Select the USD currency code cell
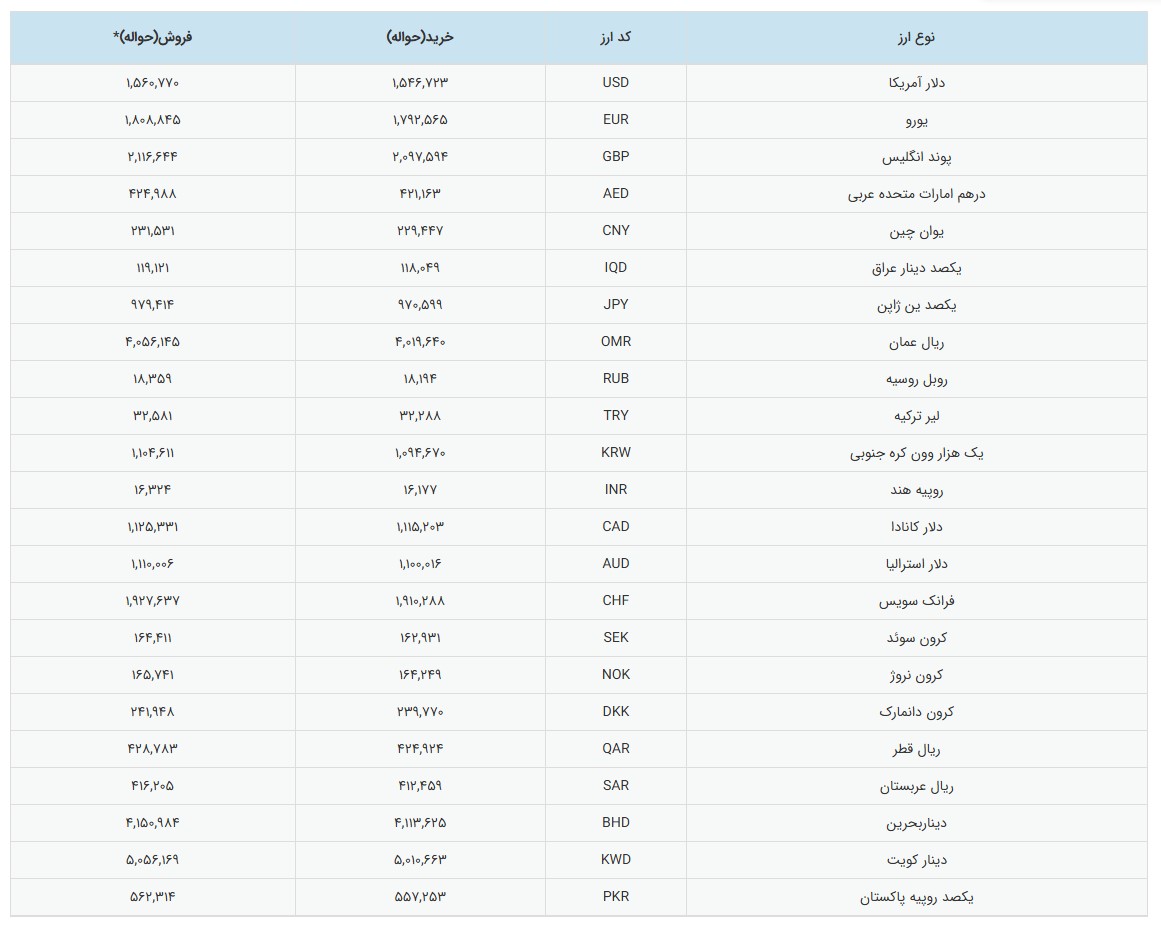This screenshot has height=928, width=1161. pos(615,82)
